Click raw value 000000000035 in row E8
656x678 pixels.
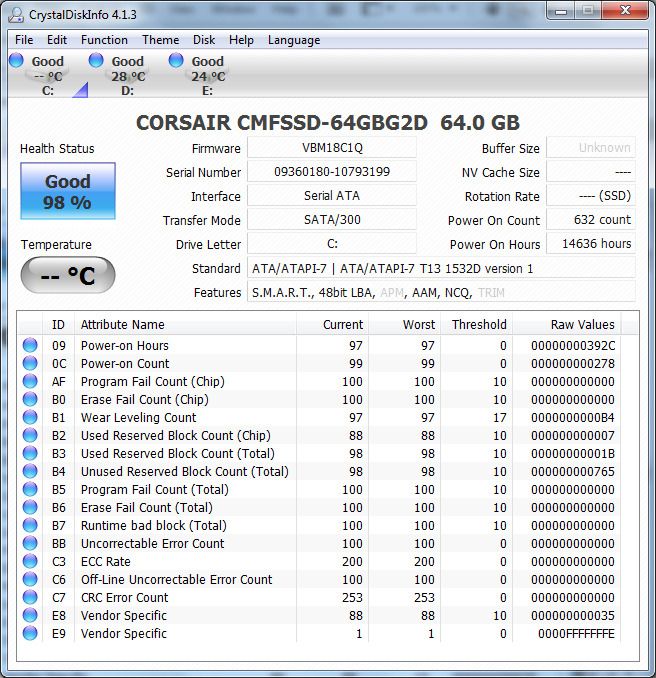573,615
